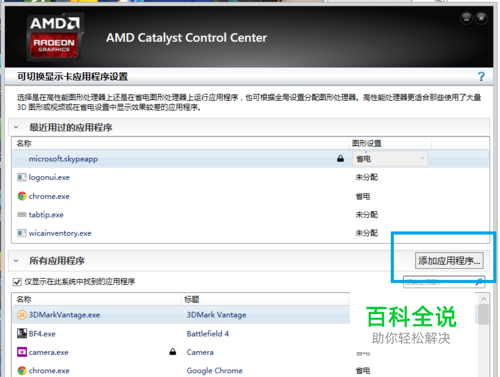Click the AMD Radeon Graphics logo
Image resolution: width=500 pixels, height=377 pixels.
(54, 37)
